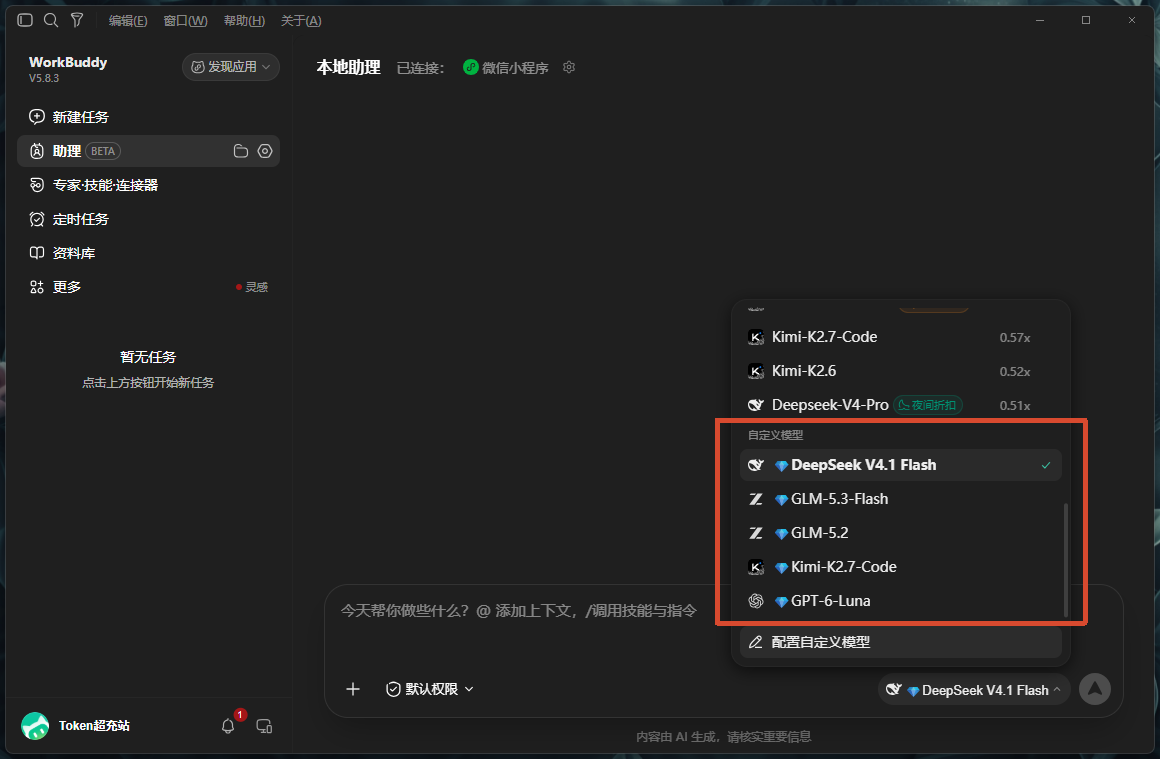Expand the 默认权限 permissions dropdown
Viewport: 1160px width, 759px height.
point(430,689)
